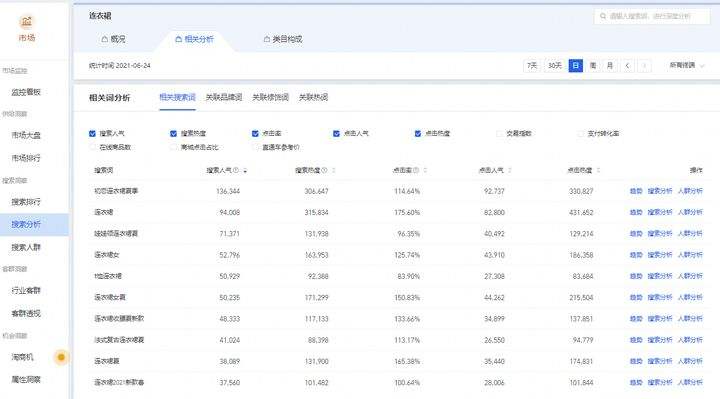The width and height of the screenshot is (720, 399).
Task: Click the 市场 market icon at sidebar top
Action: pyautogui.click(x=27, y=21)
